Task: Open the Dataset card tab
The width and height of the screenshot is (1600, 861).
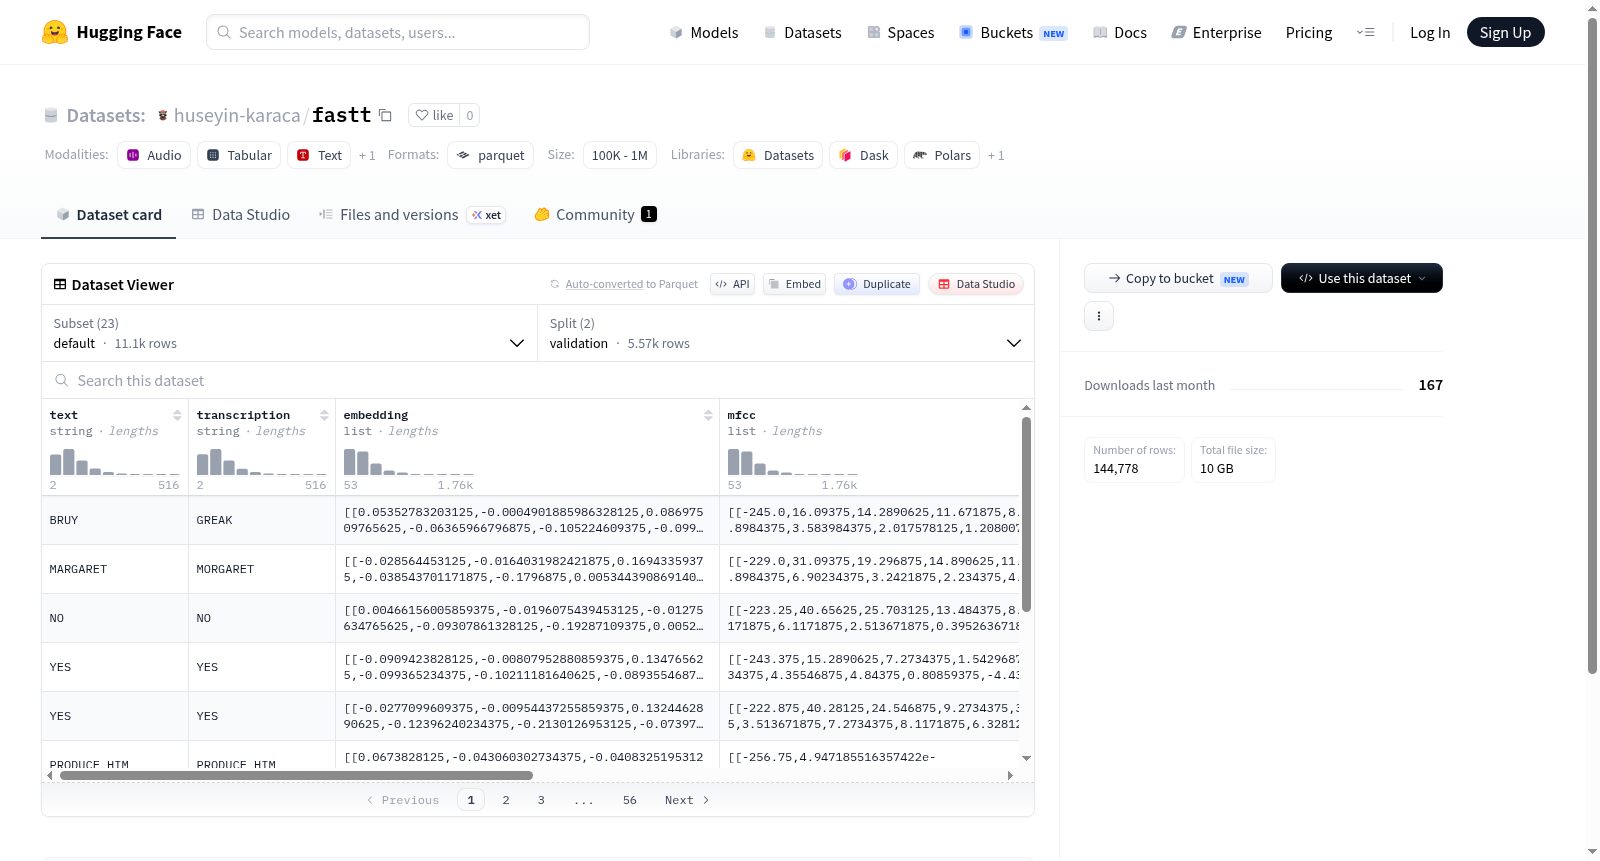Action: [109, 215]
